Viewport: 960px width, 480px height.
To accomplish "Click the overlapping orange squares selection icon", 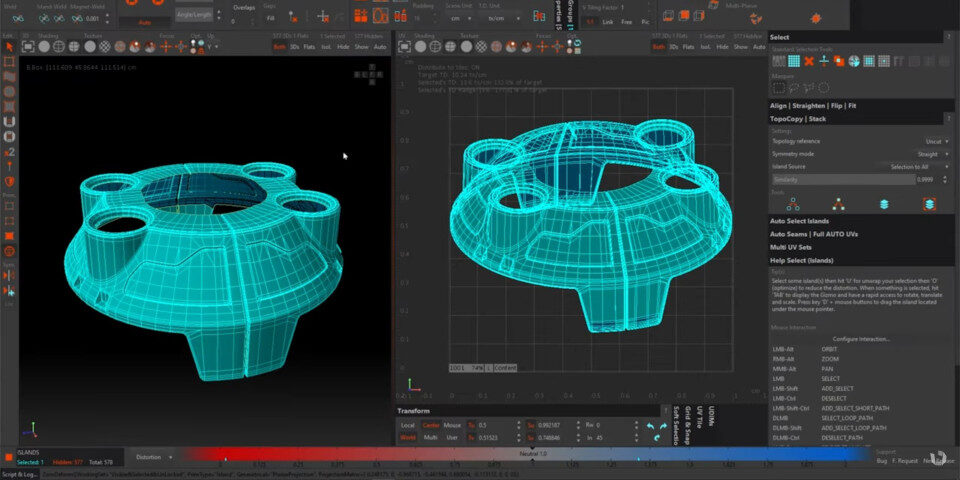I will 839,61.
